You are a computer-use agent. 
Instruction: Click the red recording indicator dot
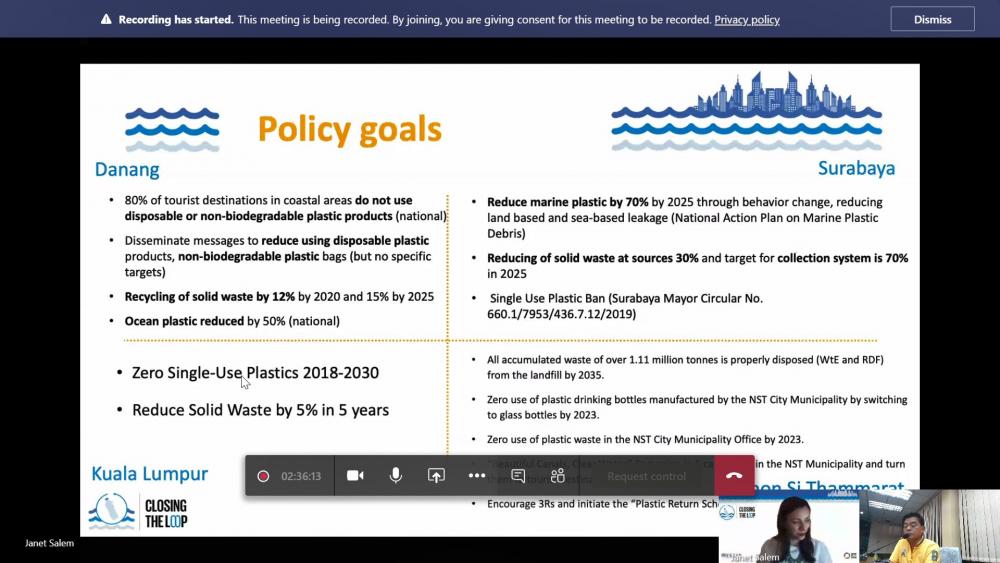tap(263, 476)
